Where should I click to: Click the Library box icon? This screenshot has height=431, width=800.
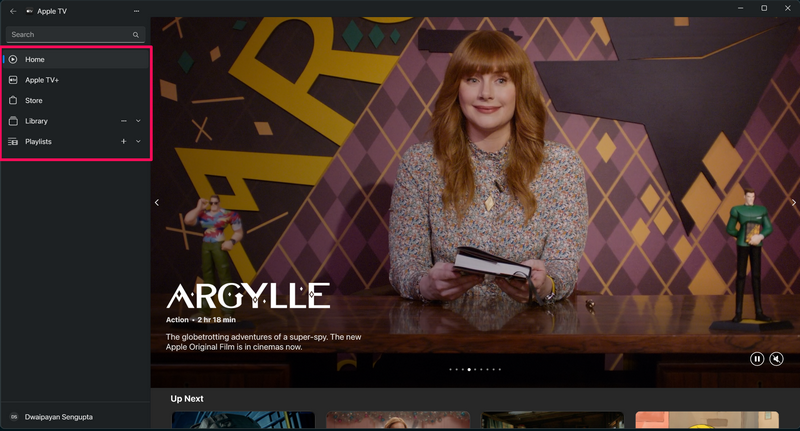[x=13, y=121]
